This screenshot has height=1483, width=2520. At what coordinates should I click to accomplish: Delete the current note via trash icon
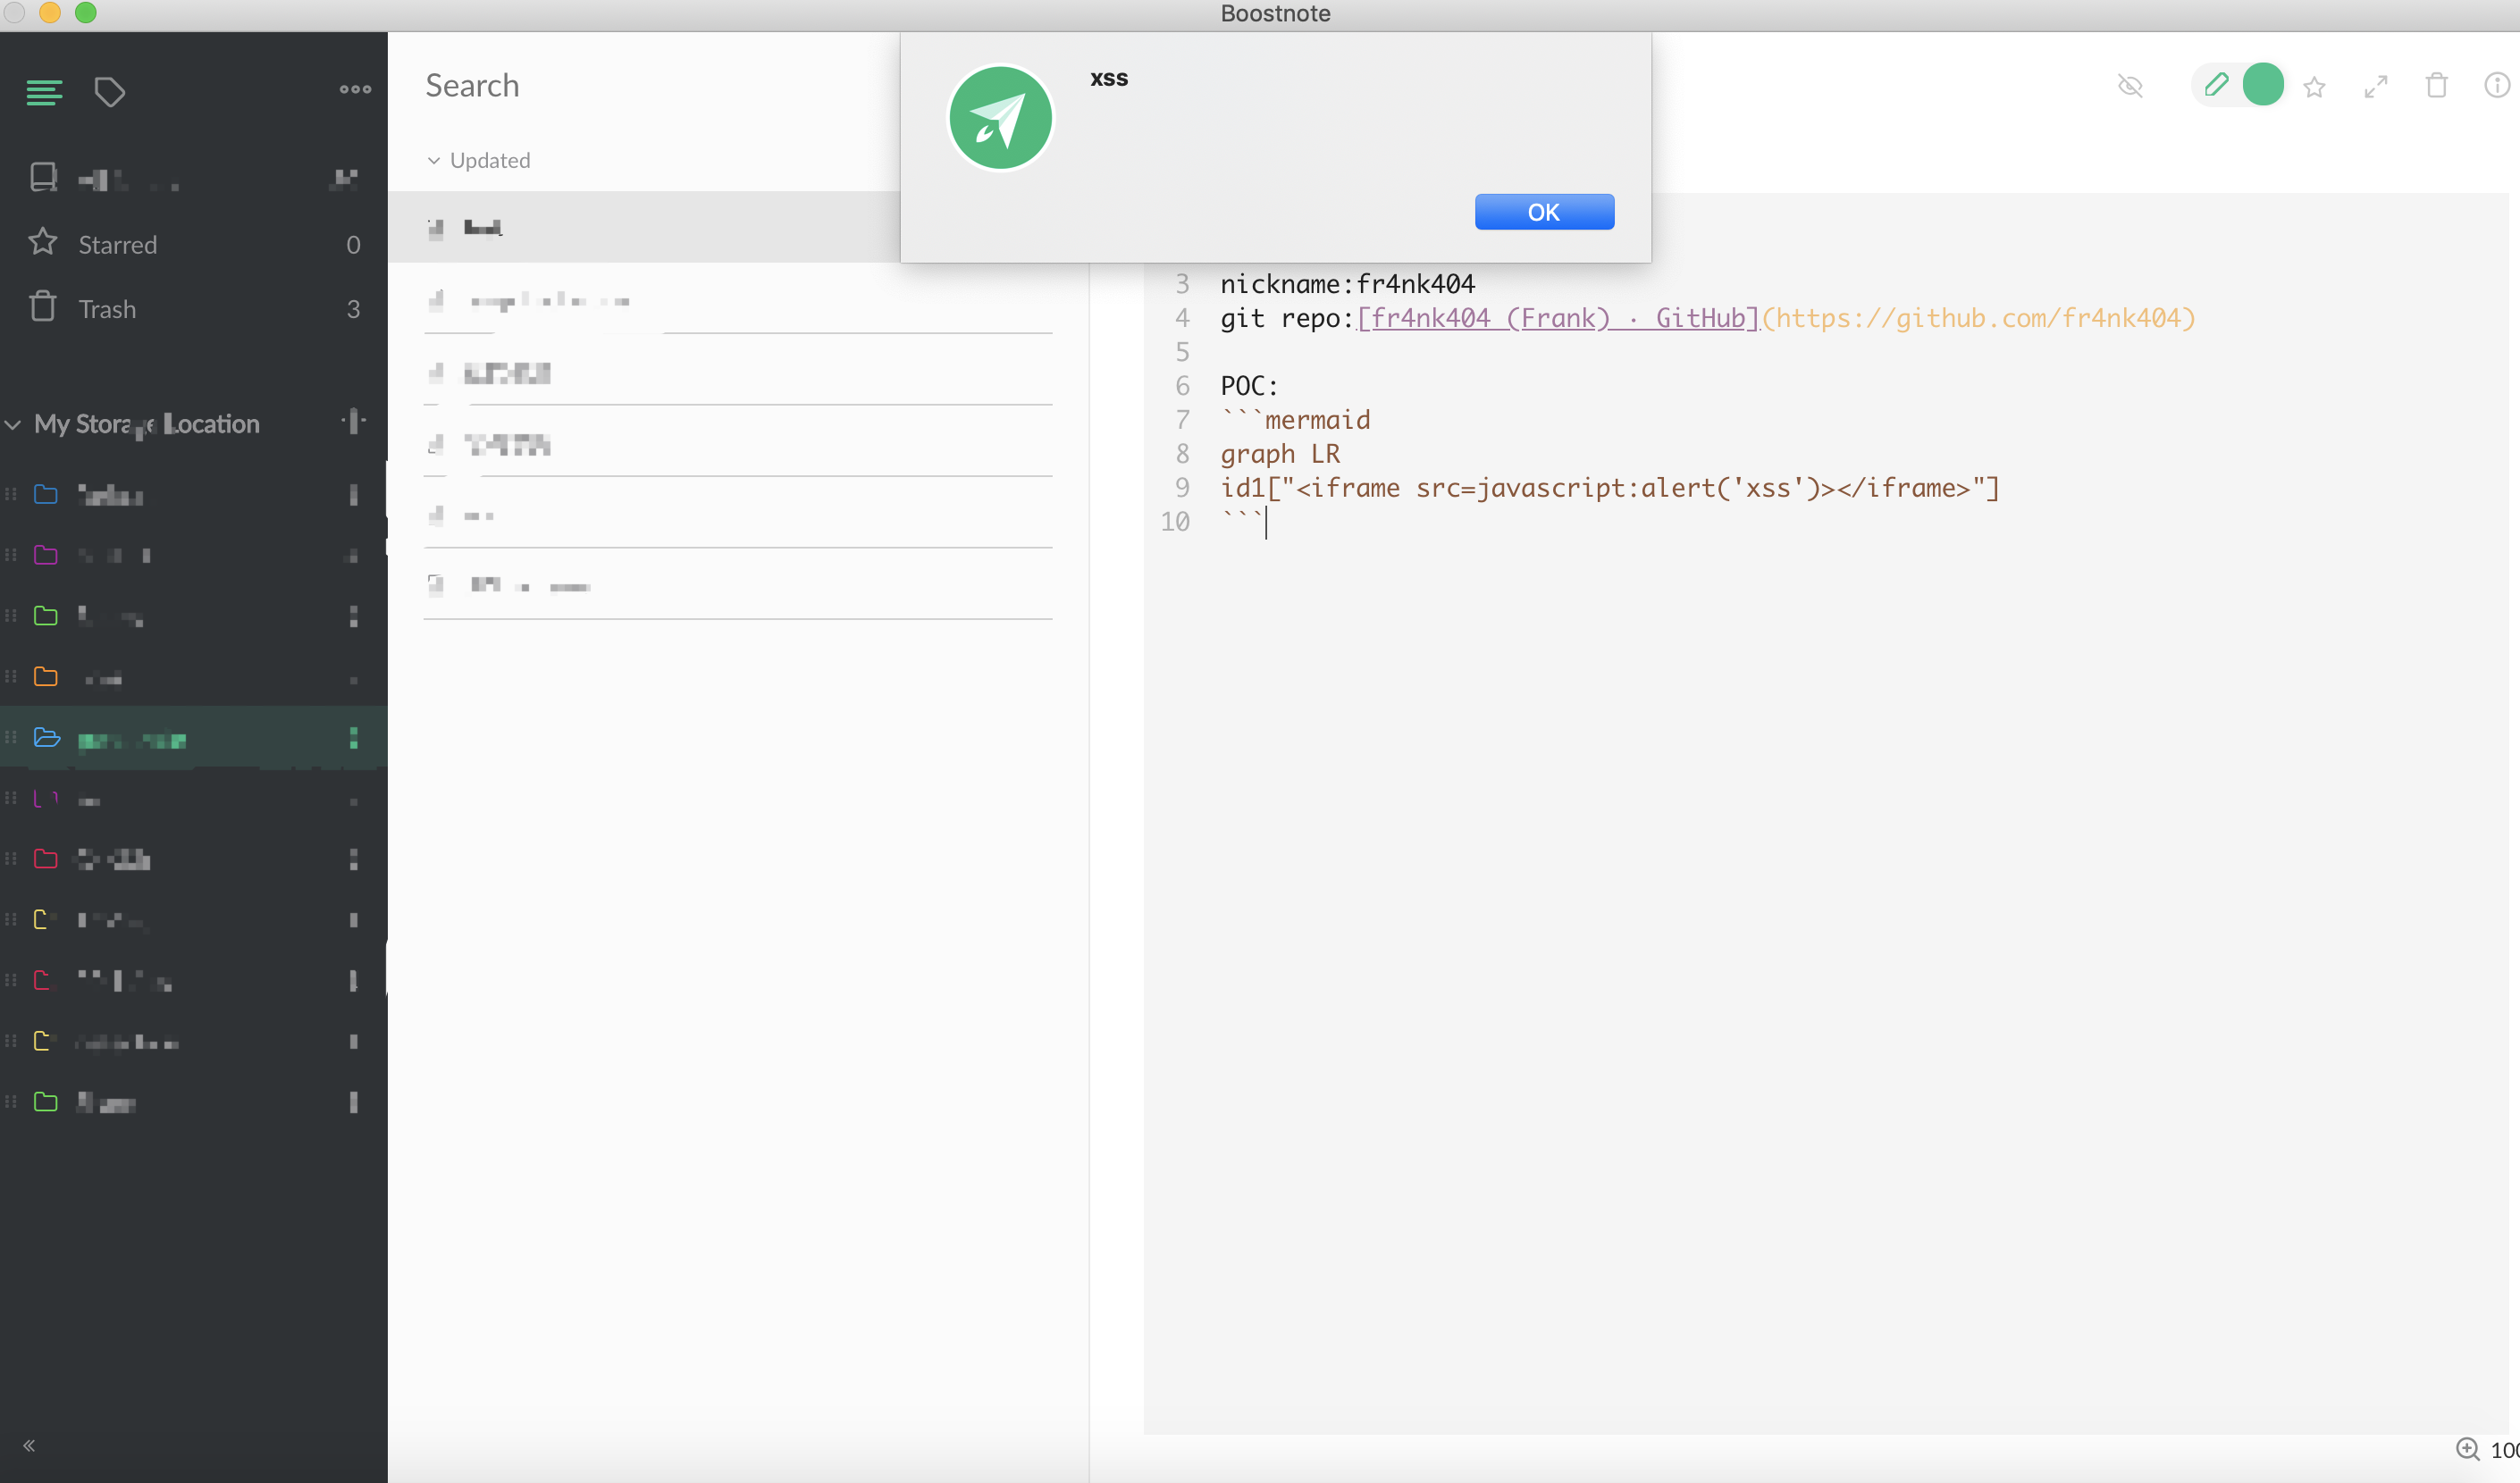click(2436, 86)
